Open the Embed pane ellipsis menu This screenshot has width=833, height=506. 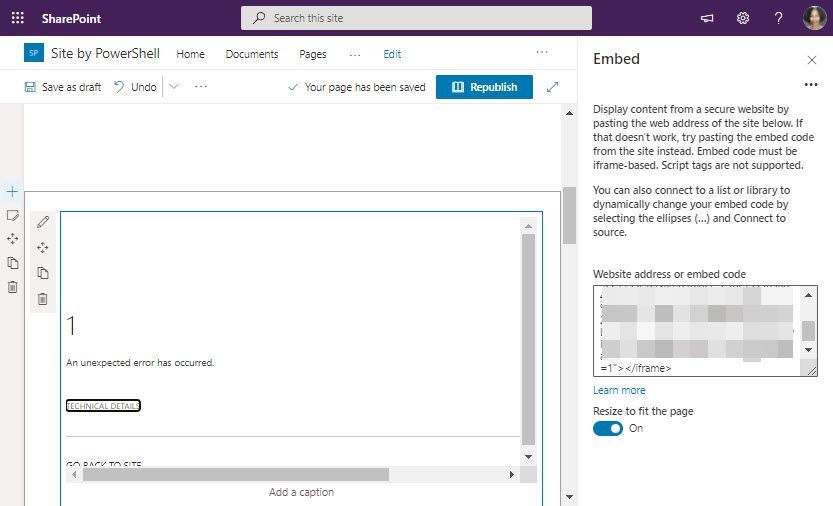tap(811, 85)
